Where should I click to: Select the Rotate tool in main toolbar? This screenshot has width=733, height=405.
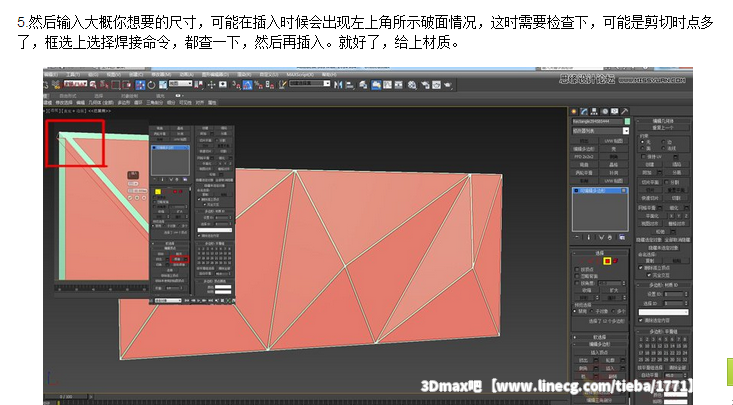pos(151,85)
